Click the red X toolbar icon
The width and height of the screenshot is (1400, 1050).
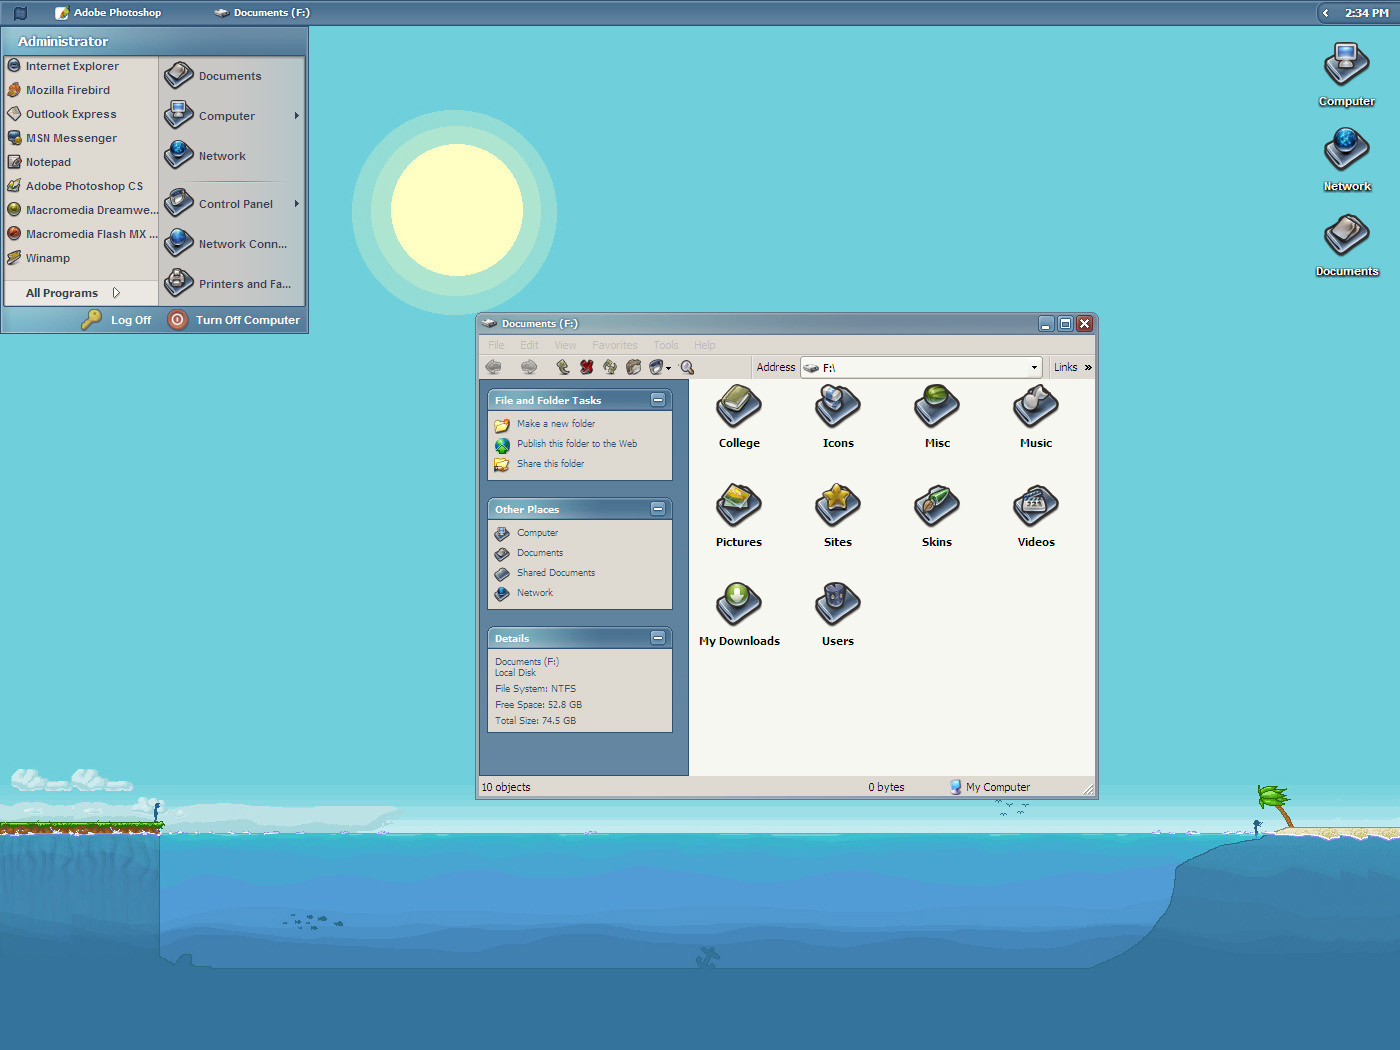587,367
